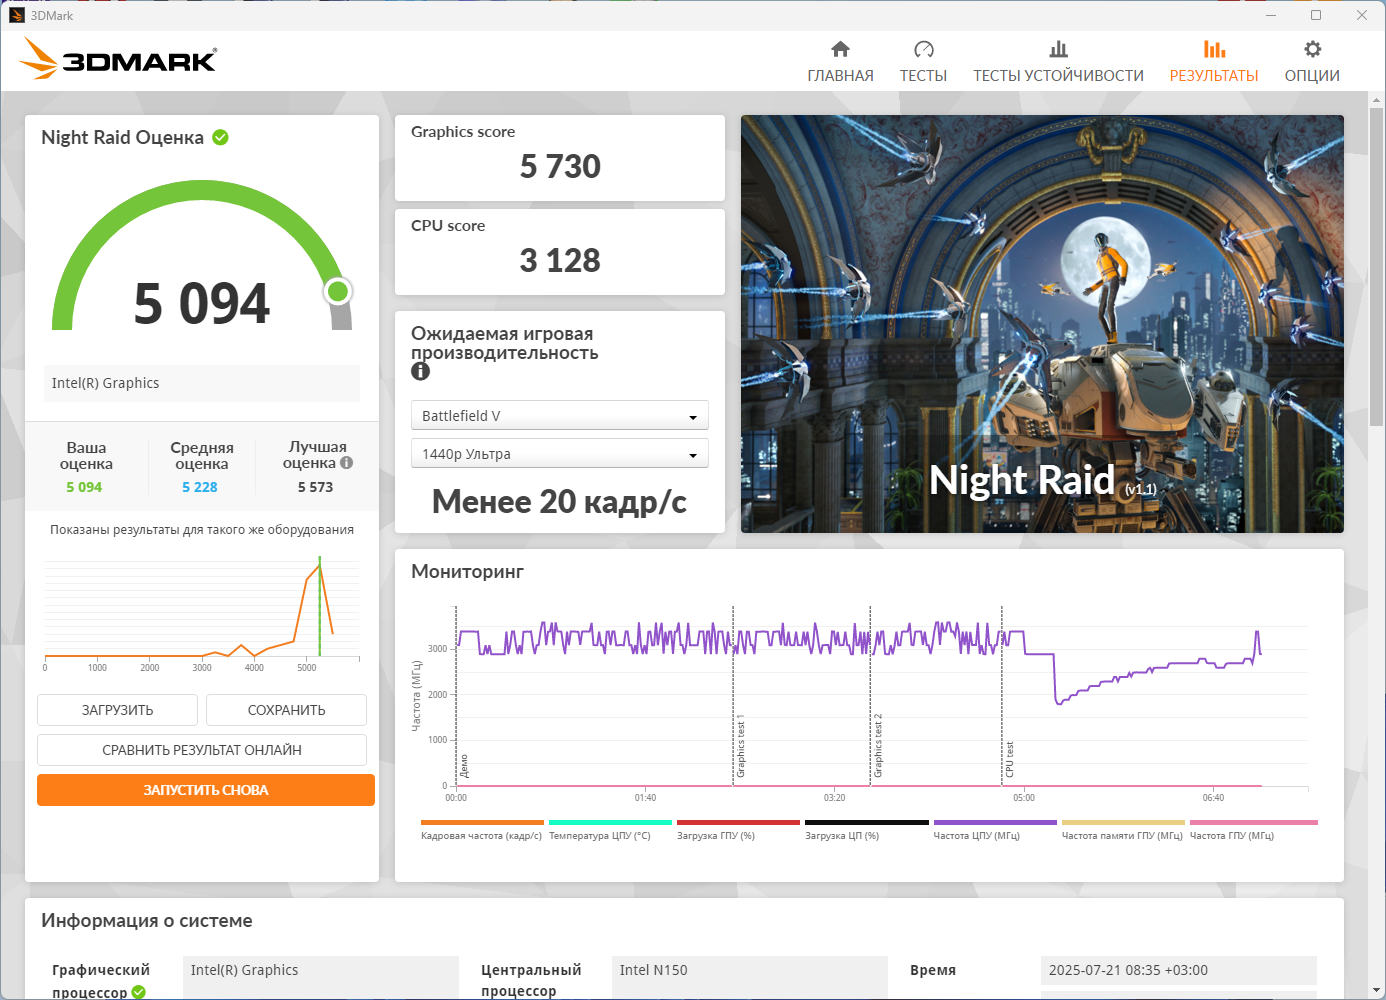Click the green knob on score gauge
Image resolution: width=1386 pixels, height=1000 pixels.
338,291
